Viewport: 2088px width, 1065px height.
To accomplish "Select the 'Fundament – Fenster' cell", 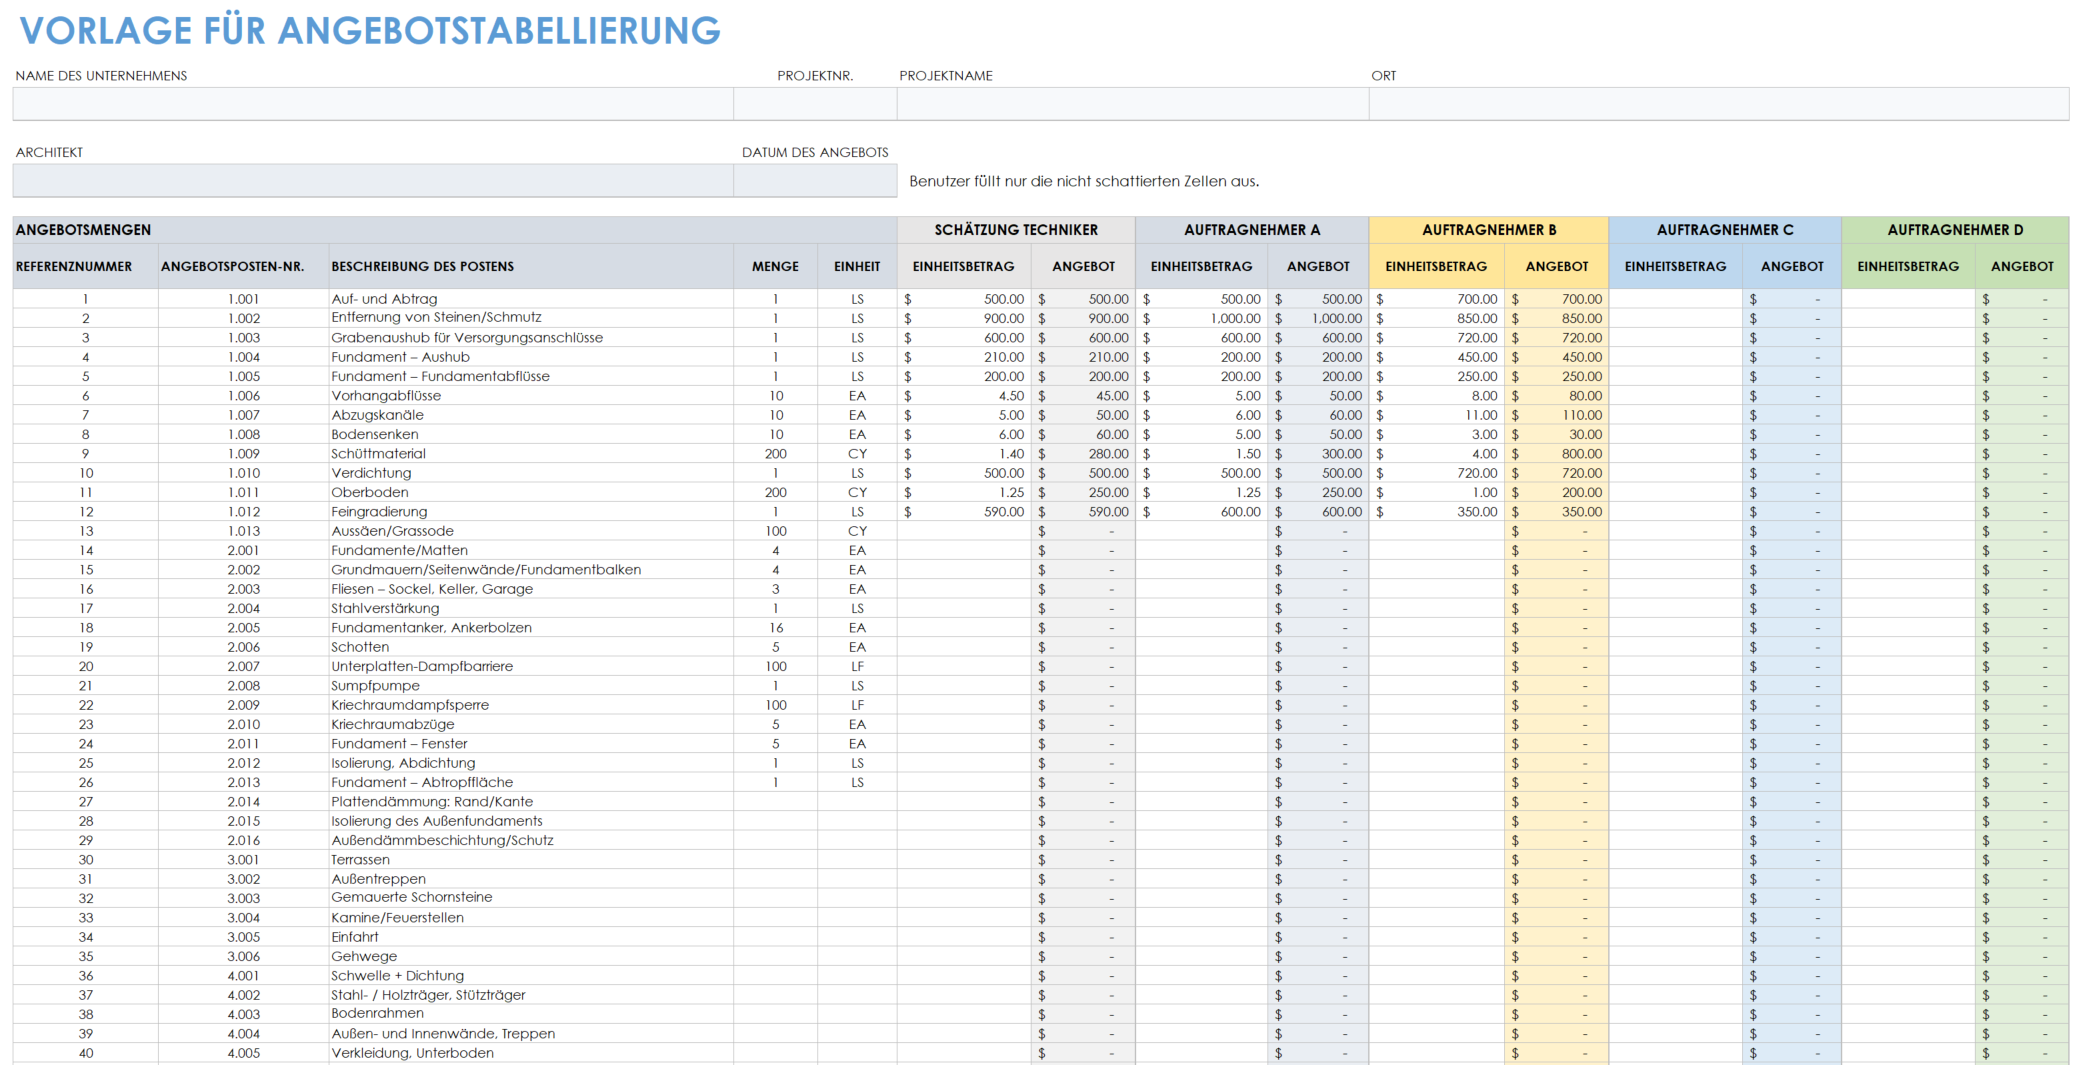I will coord(531,744).
